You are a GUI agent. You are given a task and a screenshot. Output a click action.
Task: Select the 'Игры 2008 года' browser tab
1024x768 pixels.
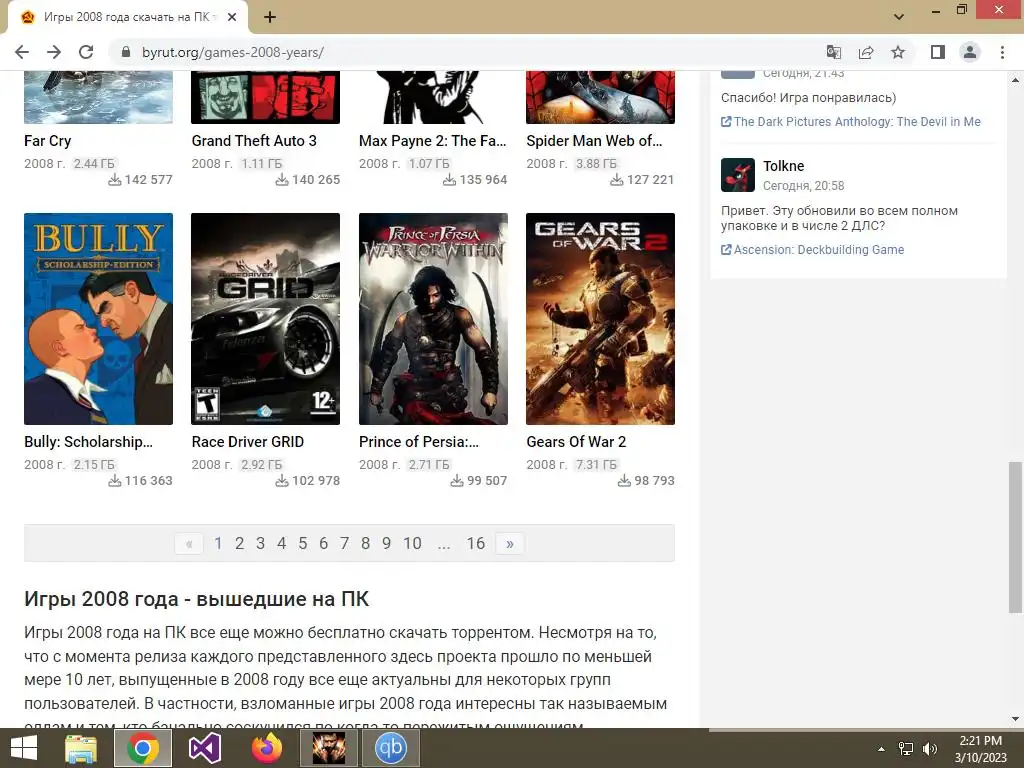click(x=128, y=17)
